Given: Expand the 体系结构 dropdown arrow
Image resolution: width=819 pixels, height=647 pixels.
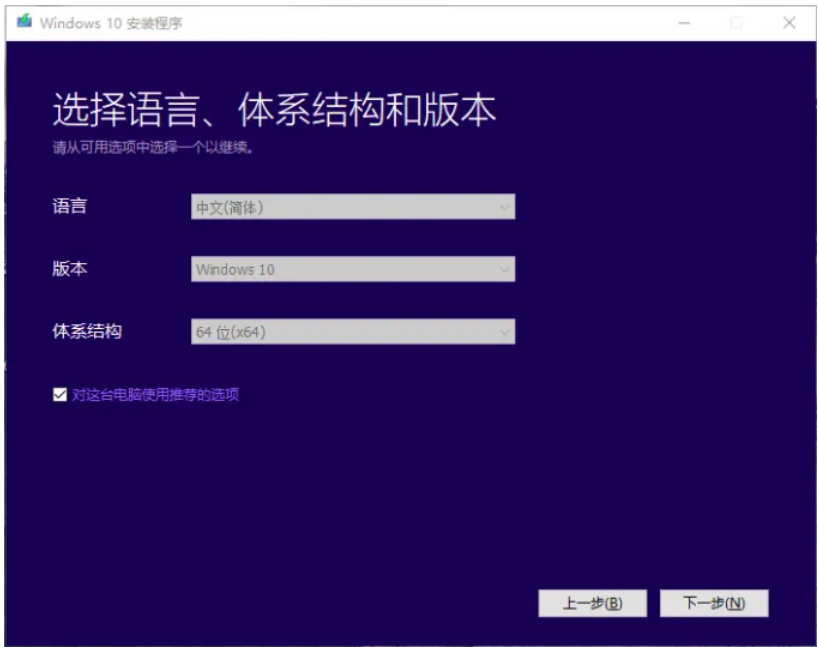Looking at the screenshot, I should pos(504,332).
